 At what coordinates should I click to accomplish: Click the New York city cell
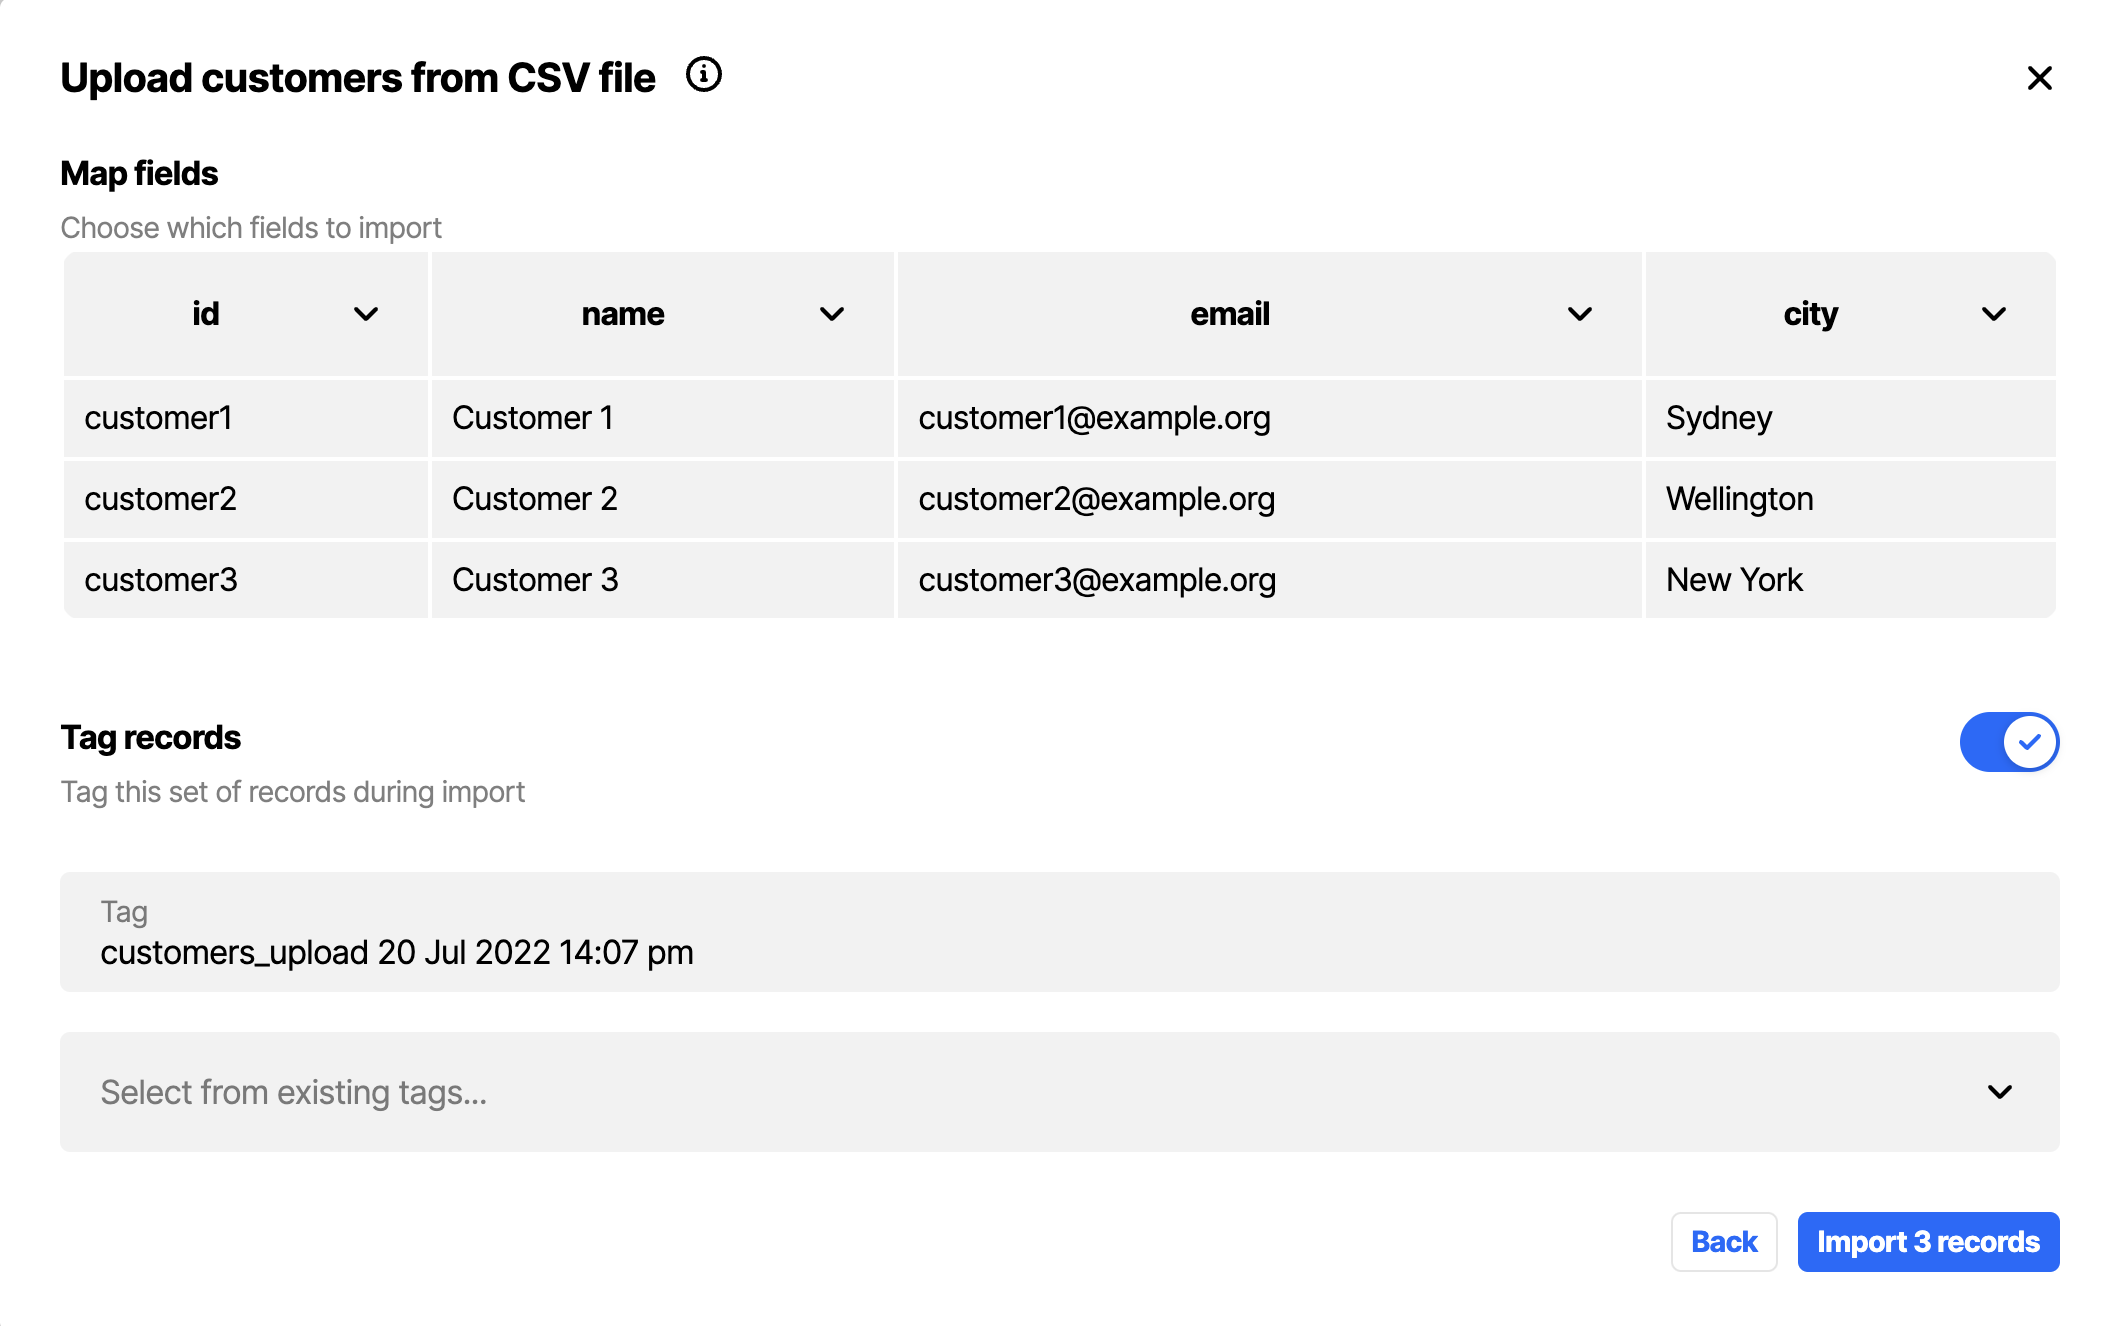pos(1851,580)
